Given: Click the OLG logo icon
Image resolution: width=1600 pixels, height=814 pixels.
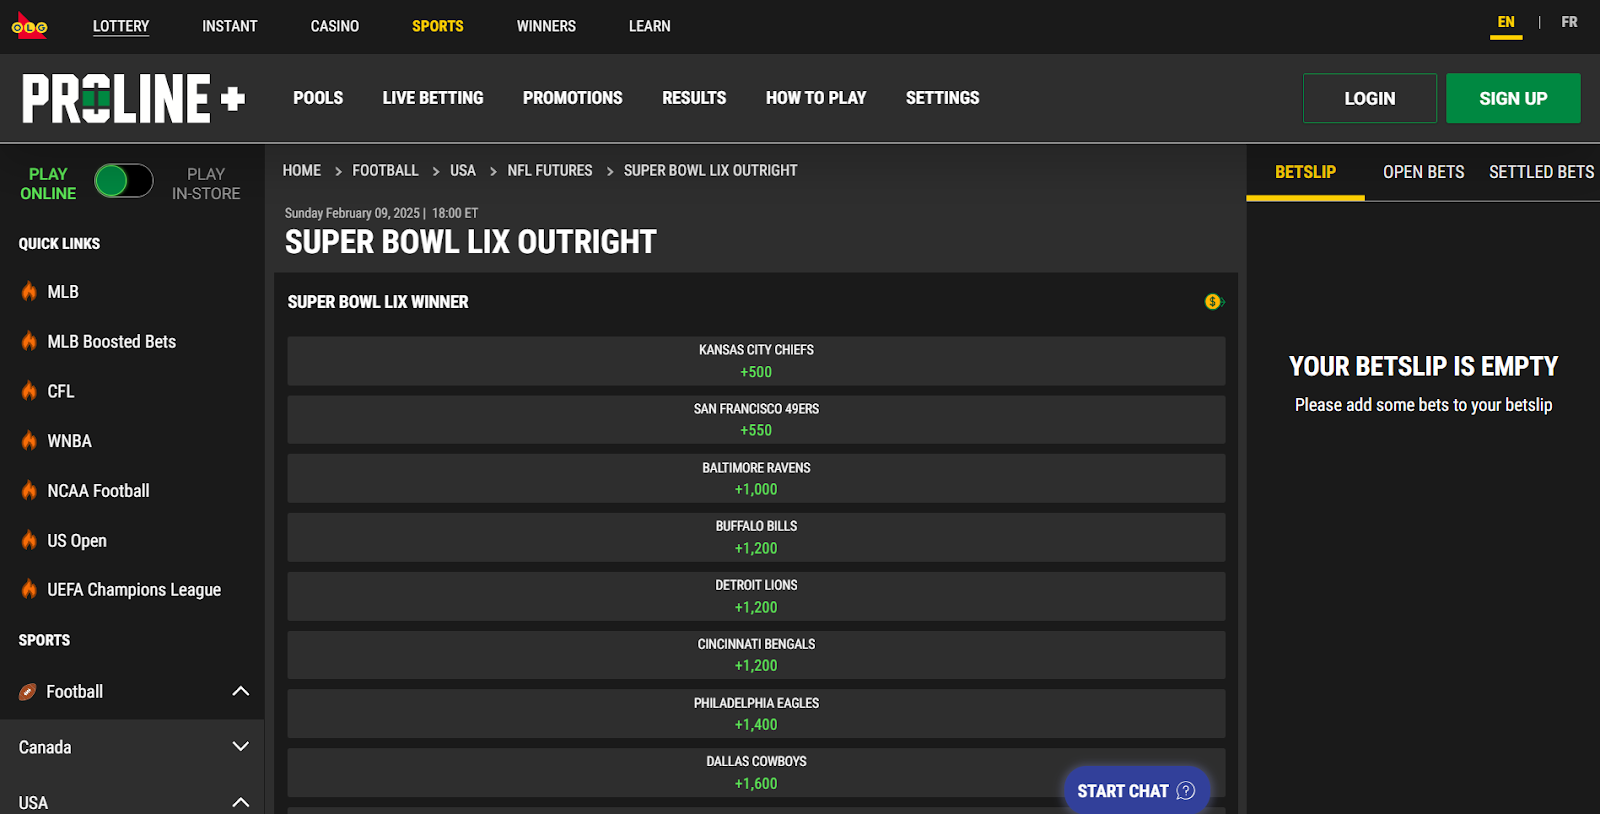Looking at the screenshot, I should (x=29, y=26).
